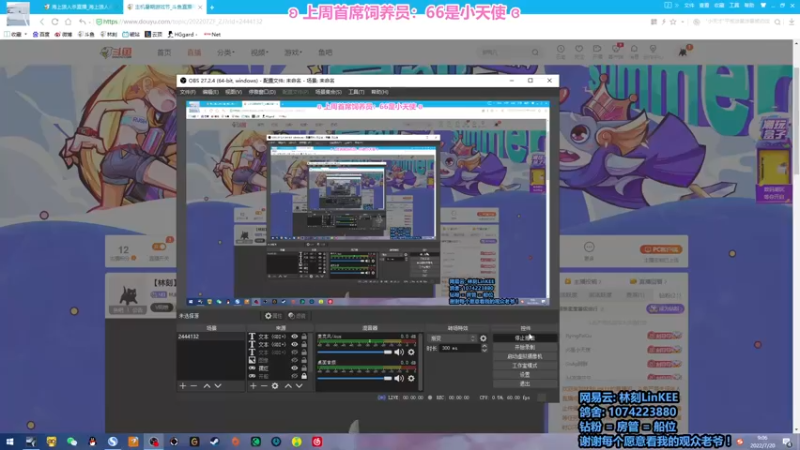Viewport: 800px width, 450px height.
Task: Click transition duration stepper arrows
Action: pos(484,348)
